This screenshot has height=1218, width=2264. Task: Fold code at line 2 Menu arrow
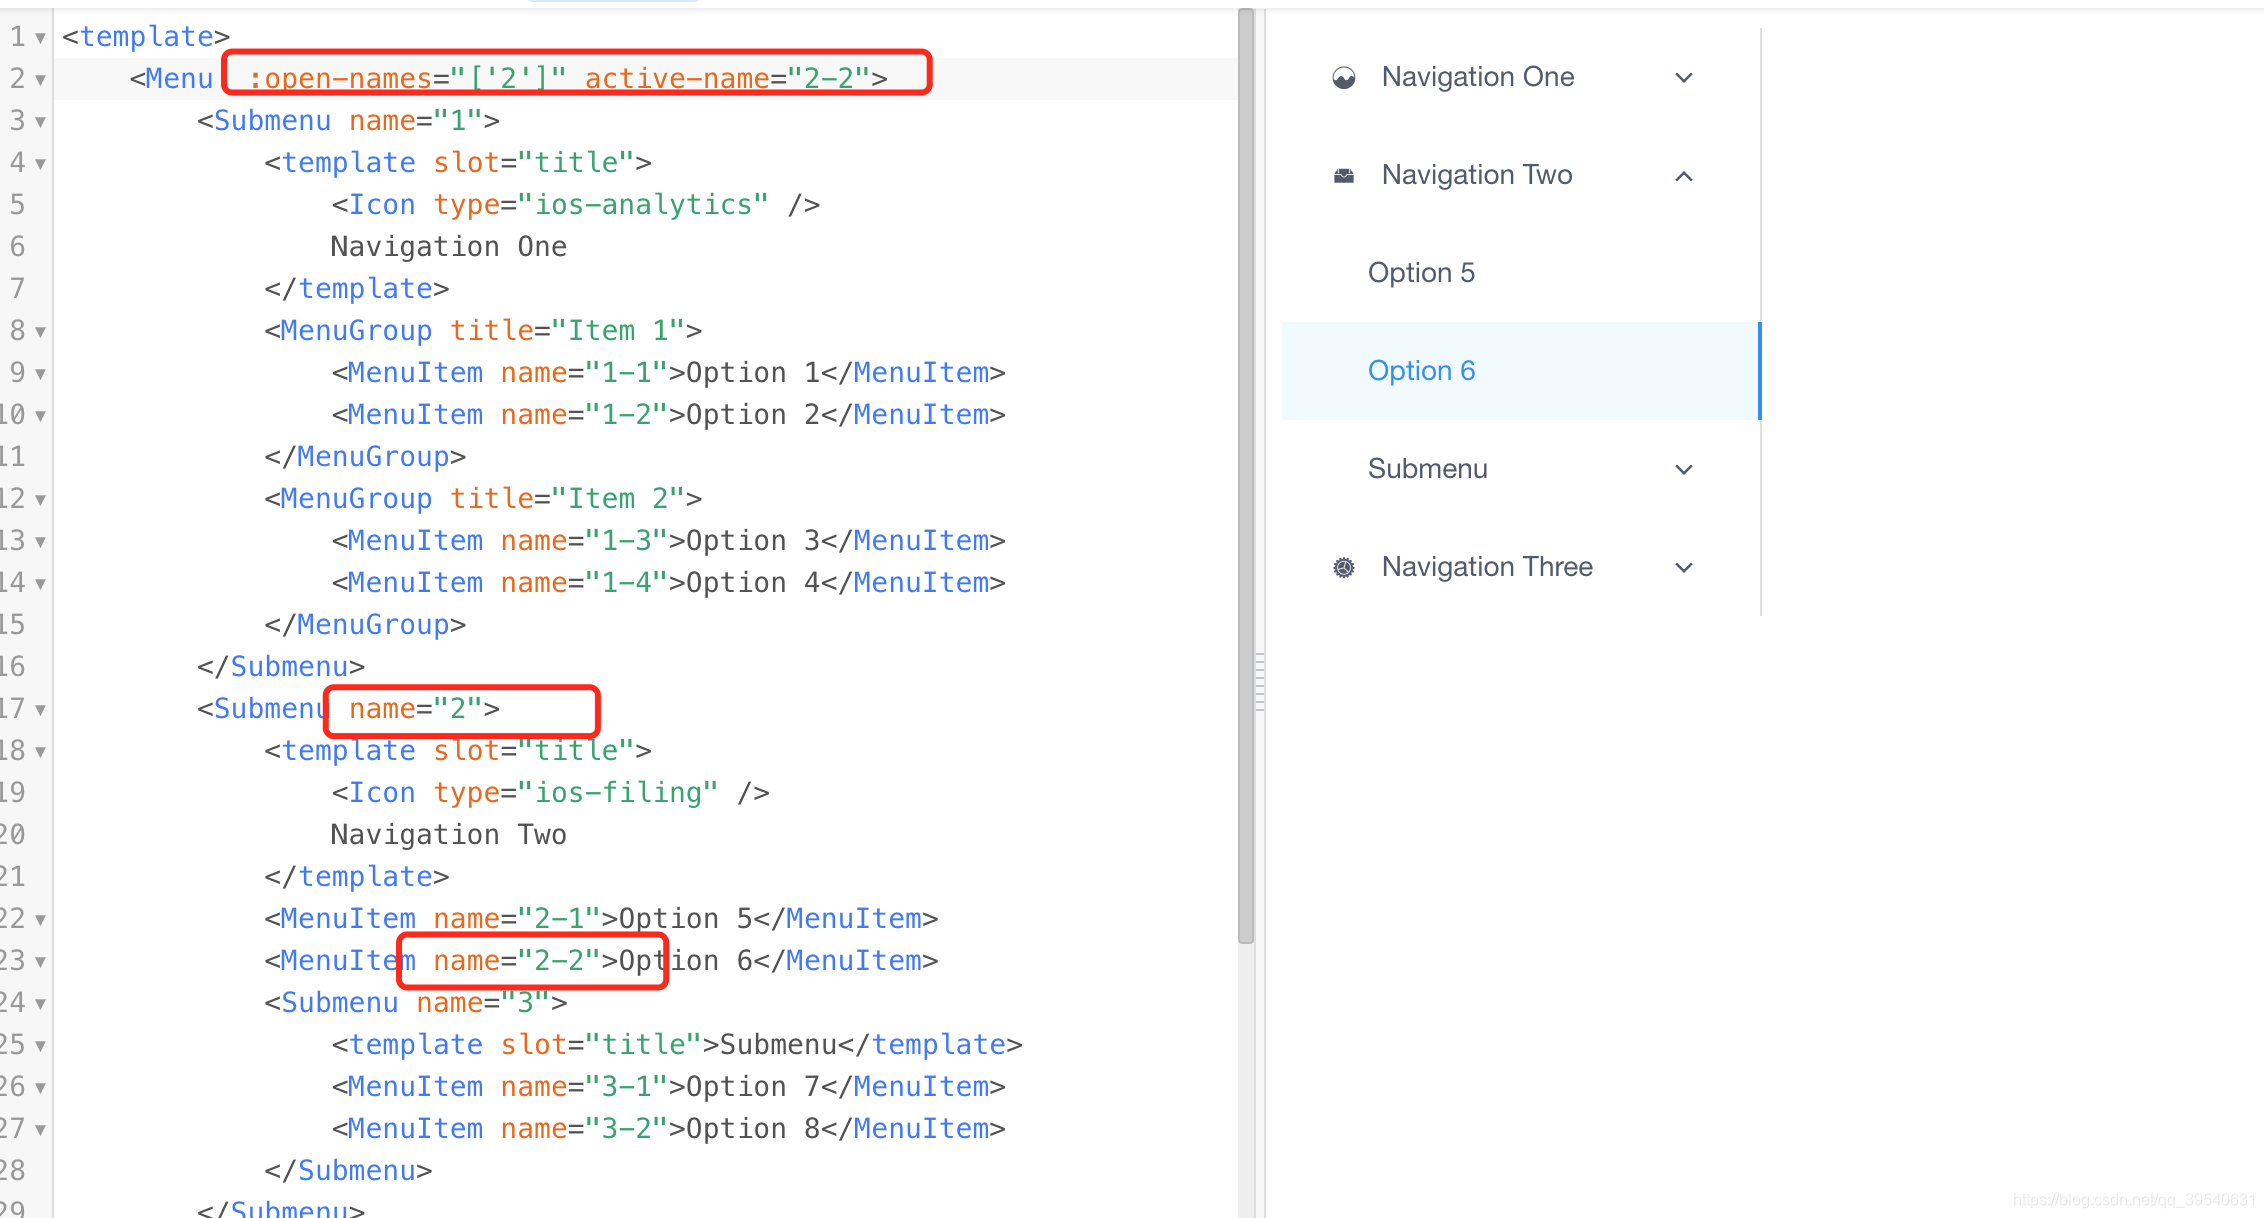(x=40, y=80)
